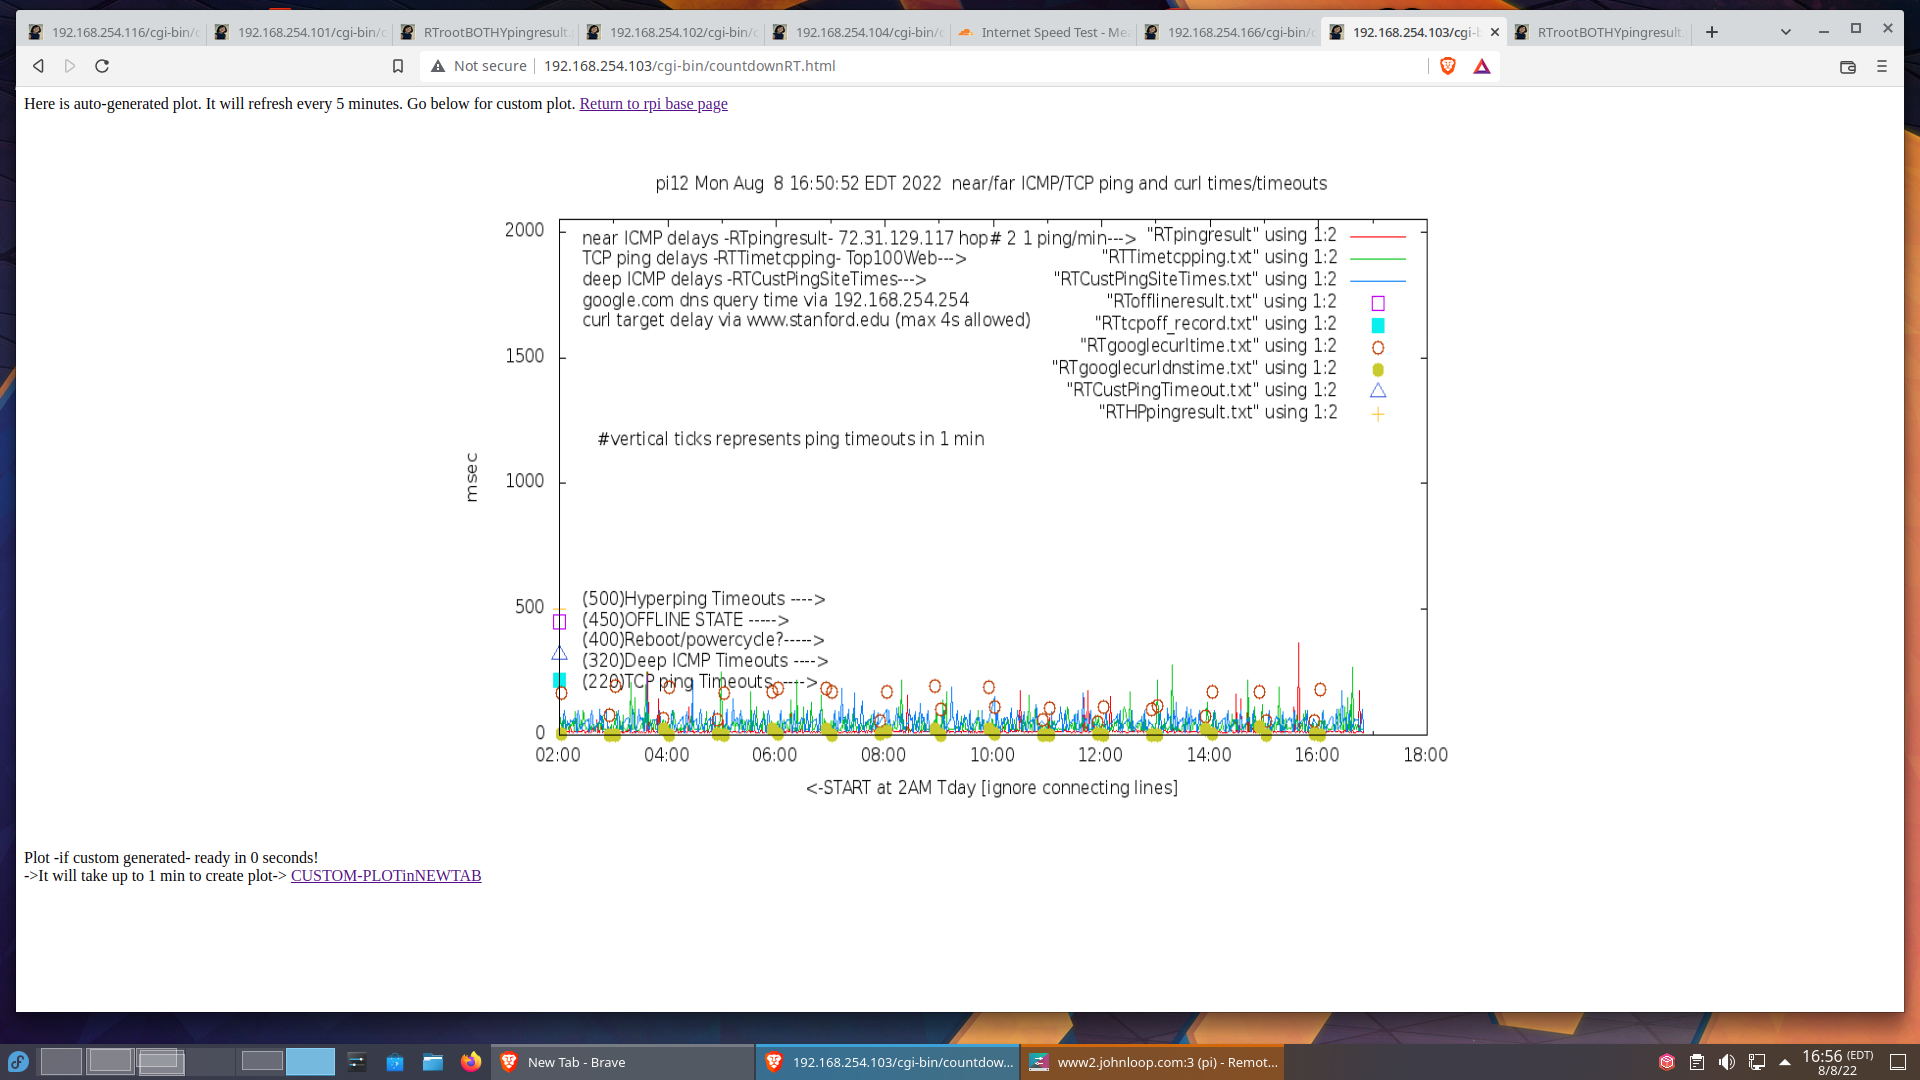Image resolution: width=1920 pixels, height=1080 pixels.
Task: Click the browser back arrow
Action: click(x=38, y=66)
